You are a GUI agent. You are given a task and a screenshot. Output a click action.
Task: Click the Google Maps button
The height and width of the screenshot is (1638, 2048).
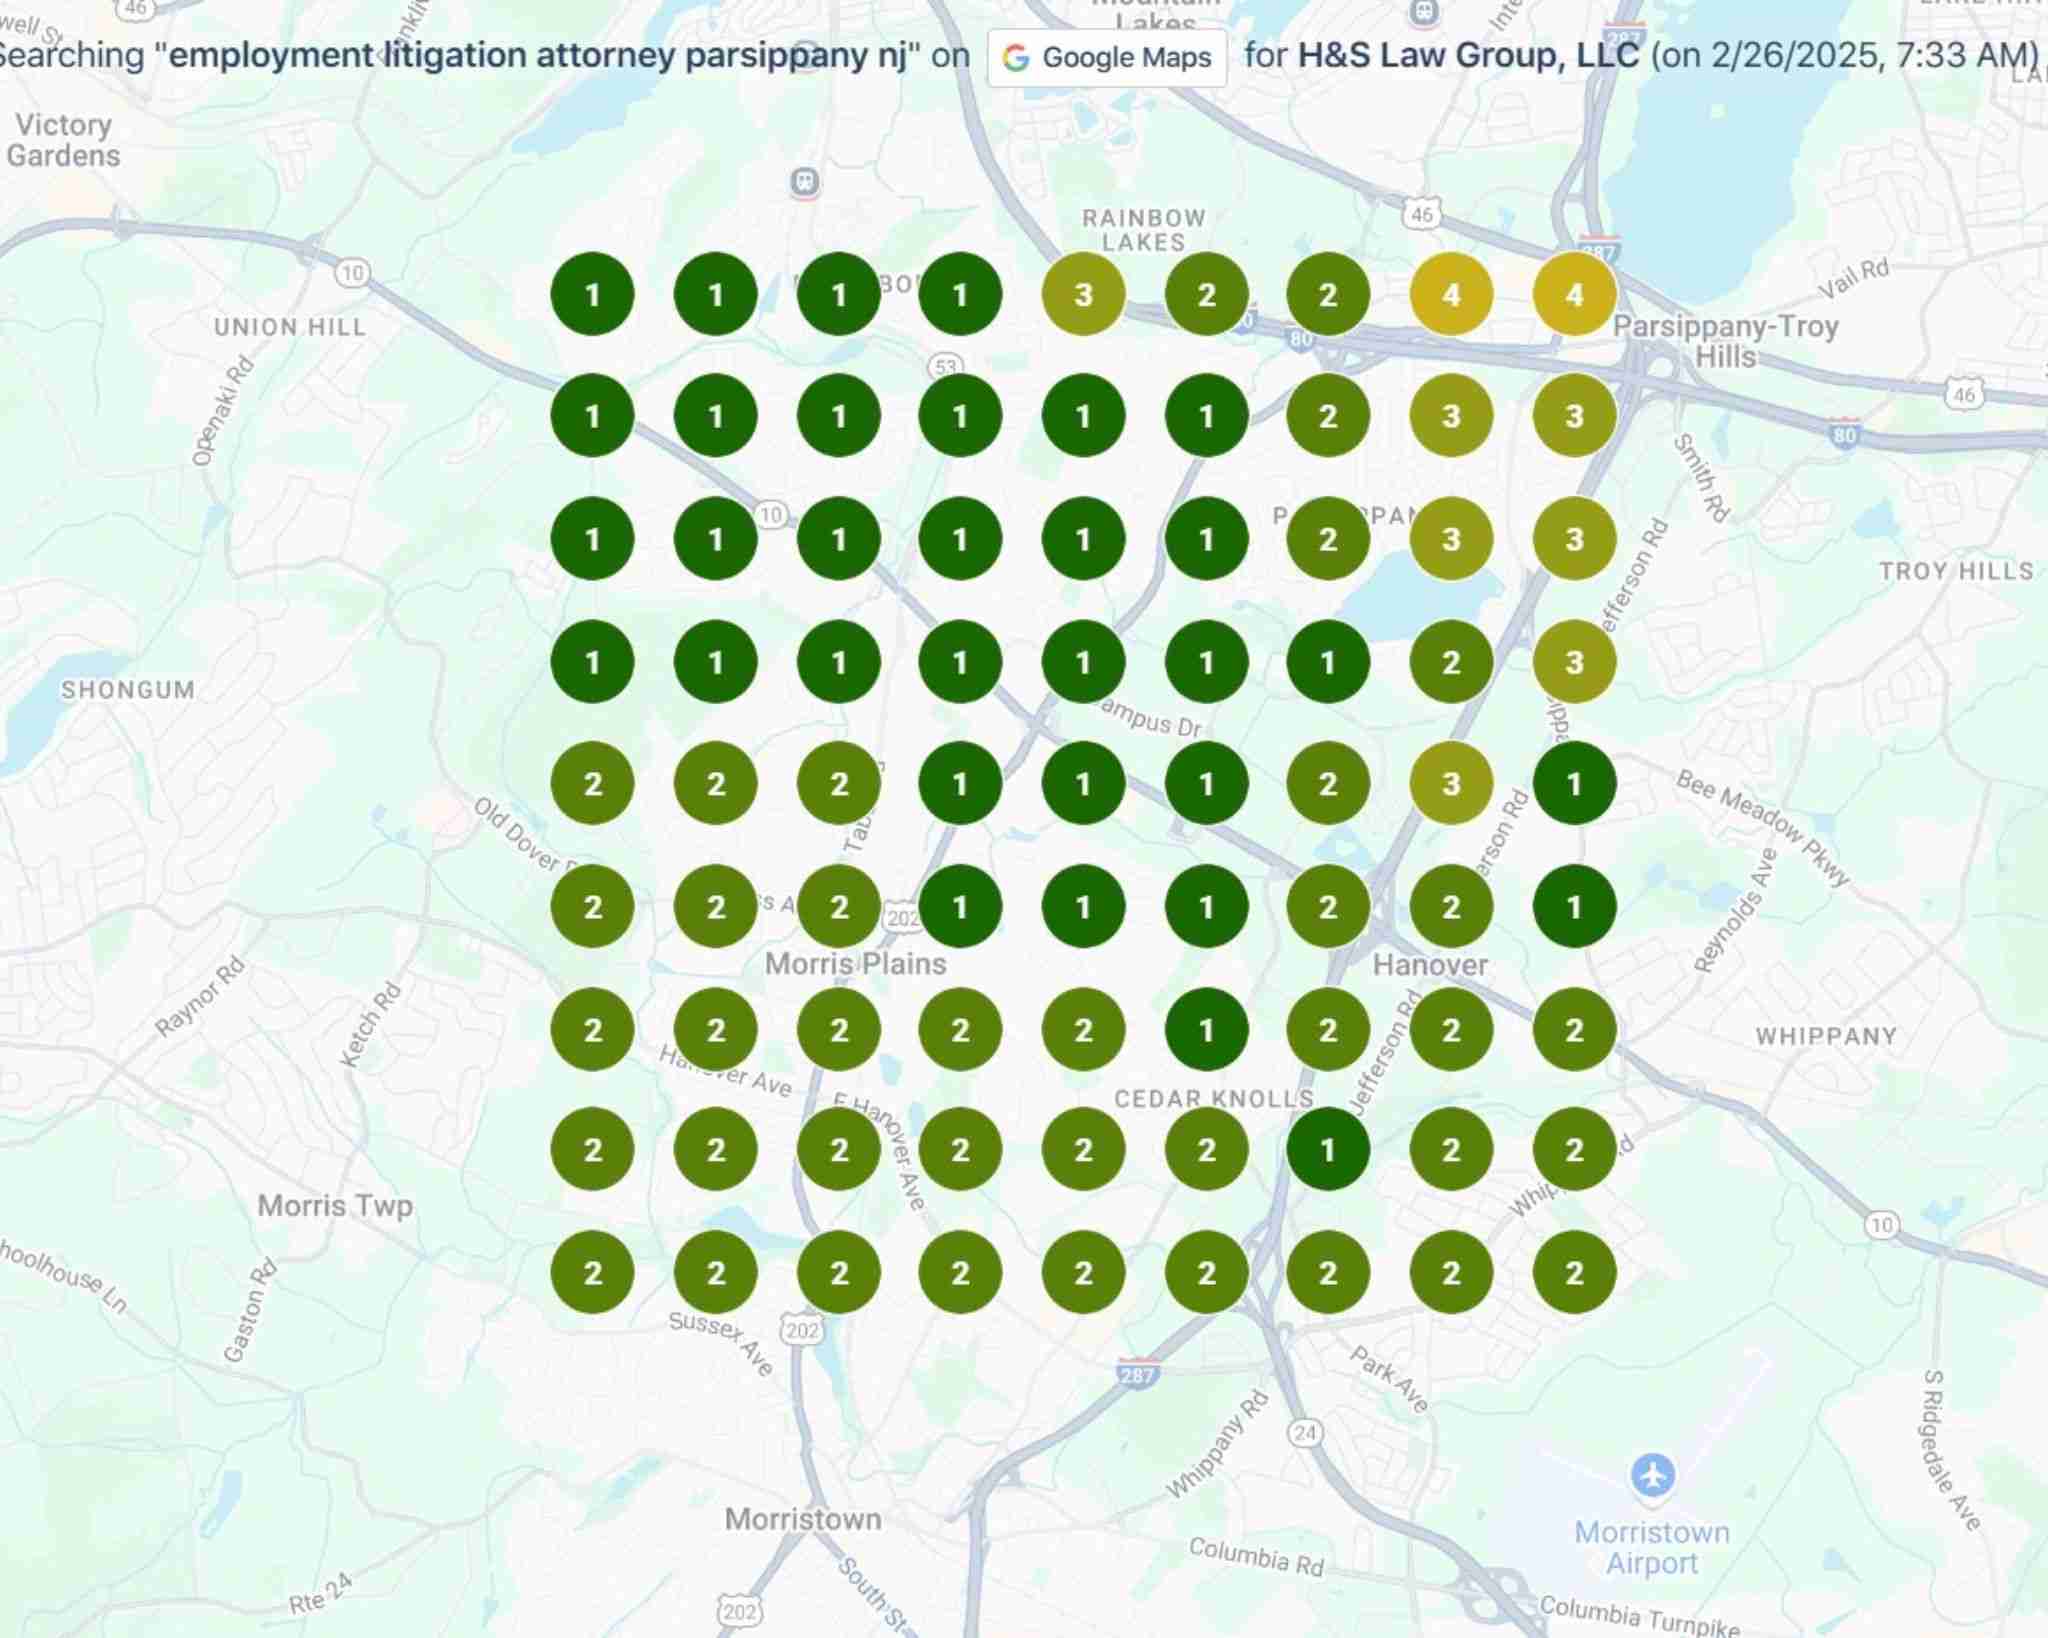(x=1107, y=58)
